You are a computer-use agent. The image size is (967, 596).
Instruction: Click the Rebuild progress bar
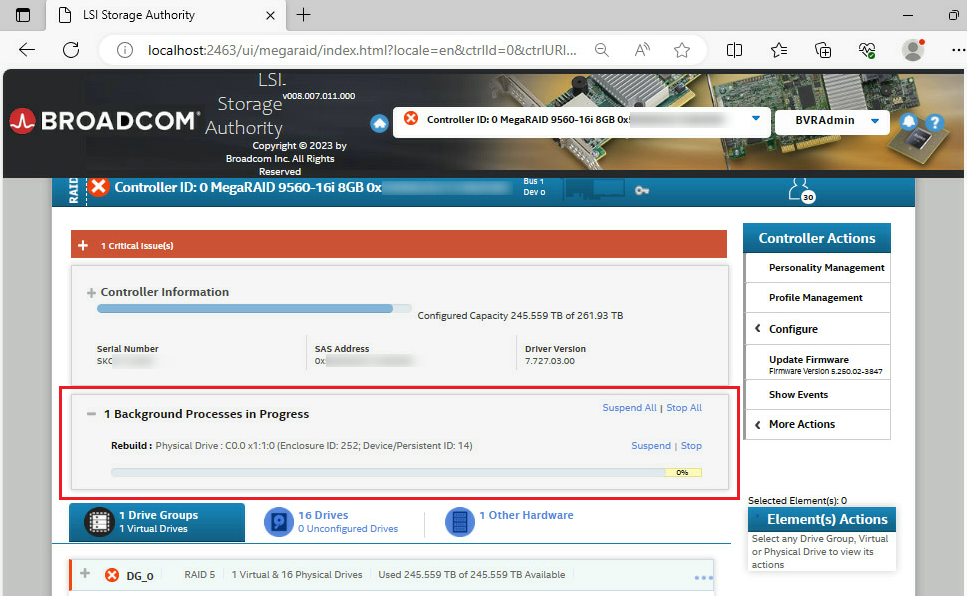point(406,472)
